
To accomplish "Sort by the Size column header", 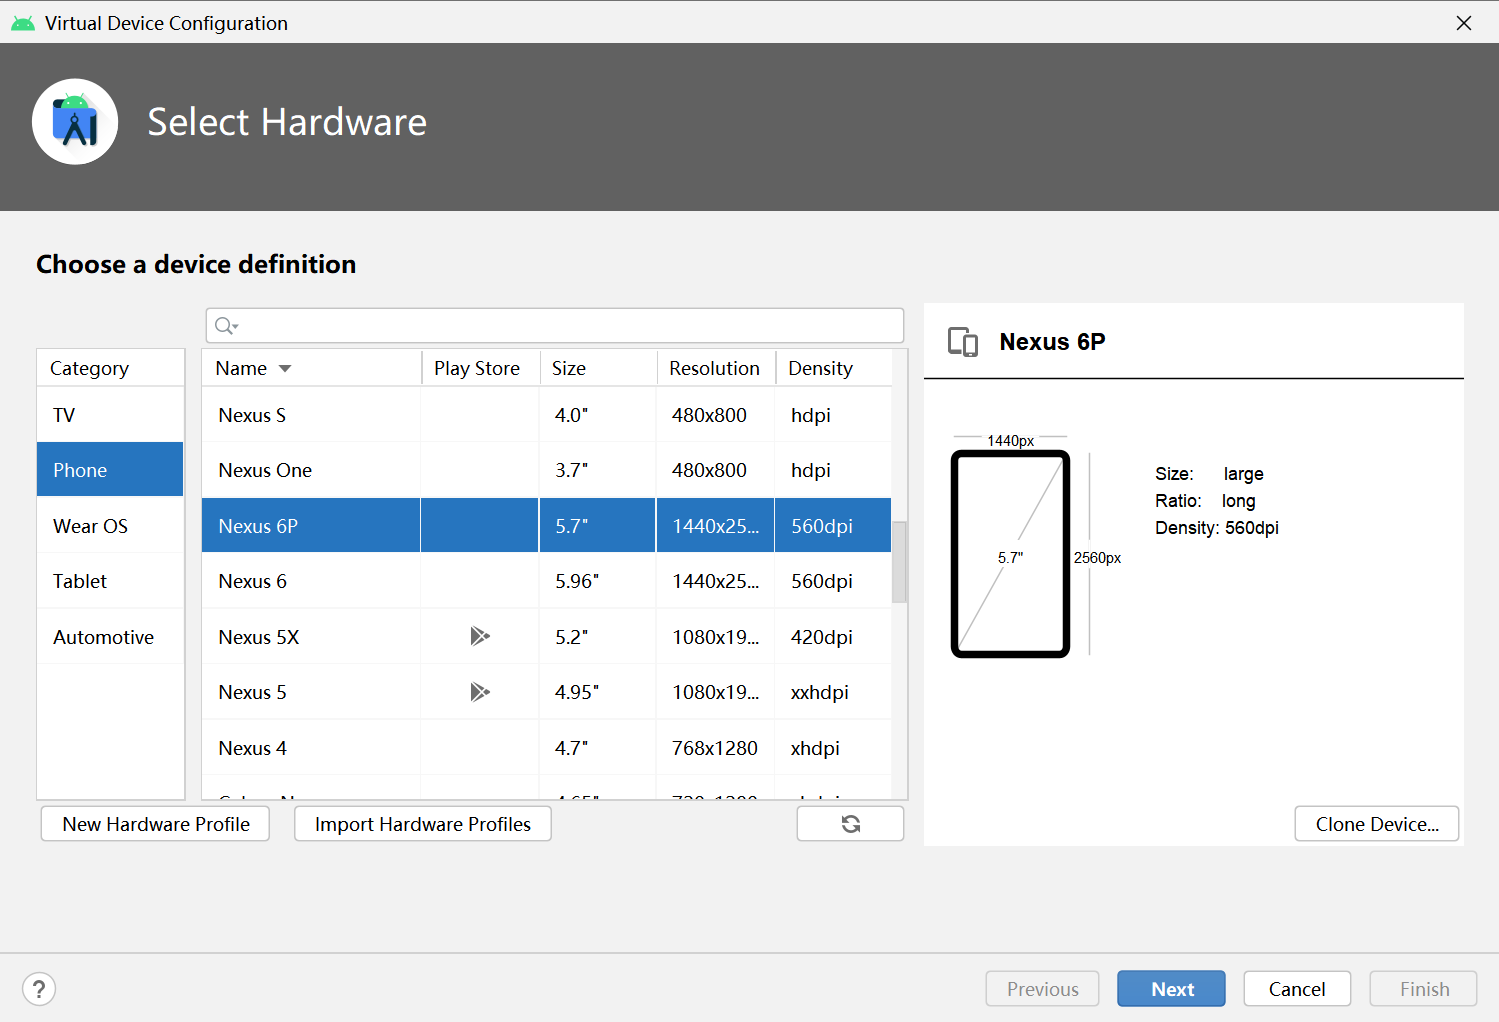I will pos(598,368).
